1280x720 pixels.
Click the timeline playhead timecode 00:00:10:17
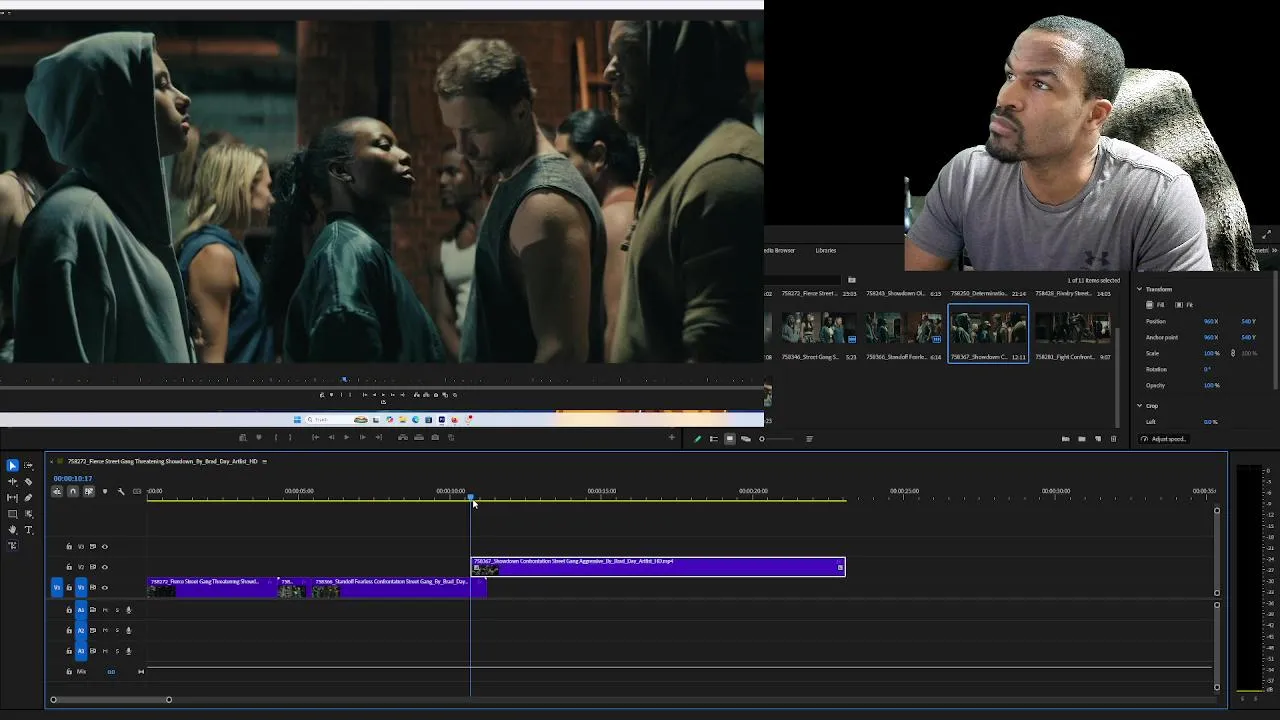pos(73,479)
